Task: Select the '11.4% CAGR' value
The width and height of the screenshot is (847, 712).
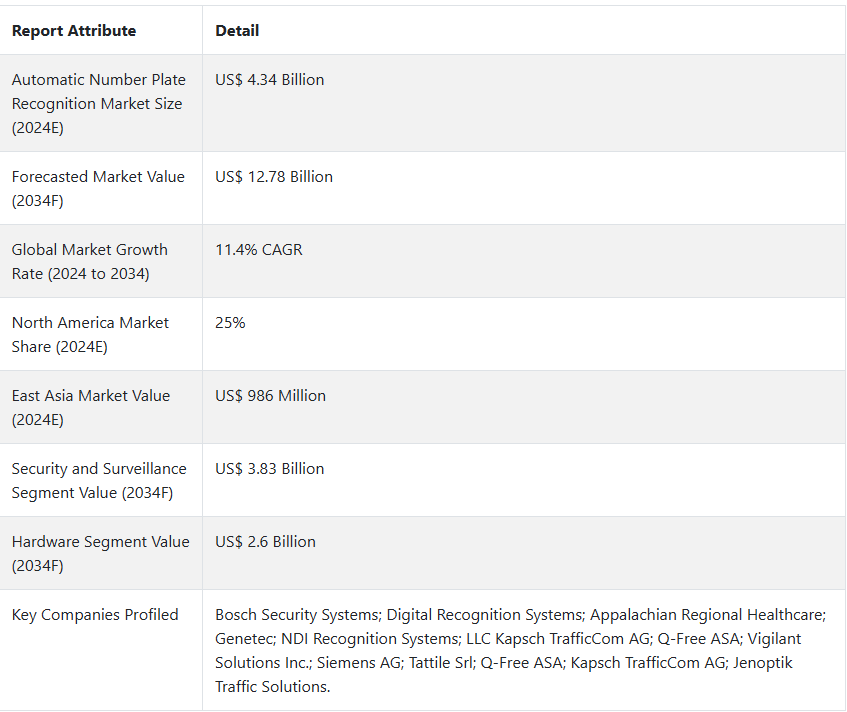Action: [258, 250]
